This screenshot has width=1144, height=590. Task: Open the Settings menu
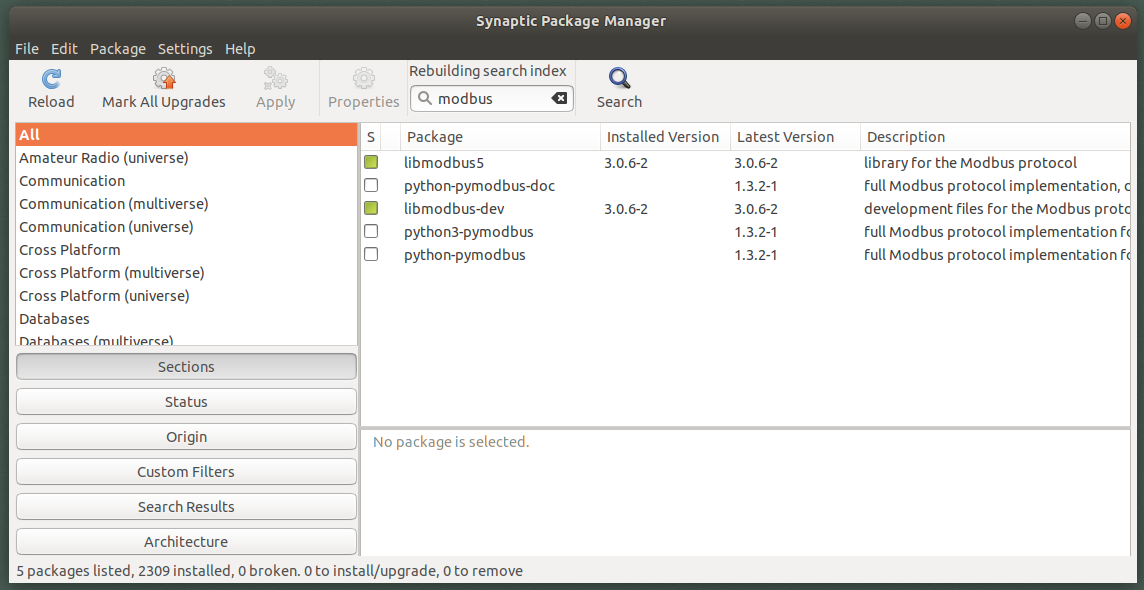tap(185, 49)
